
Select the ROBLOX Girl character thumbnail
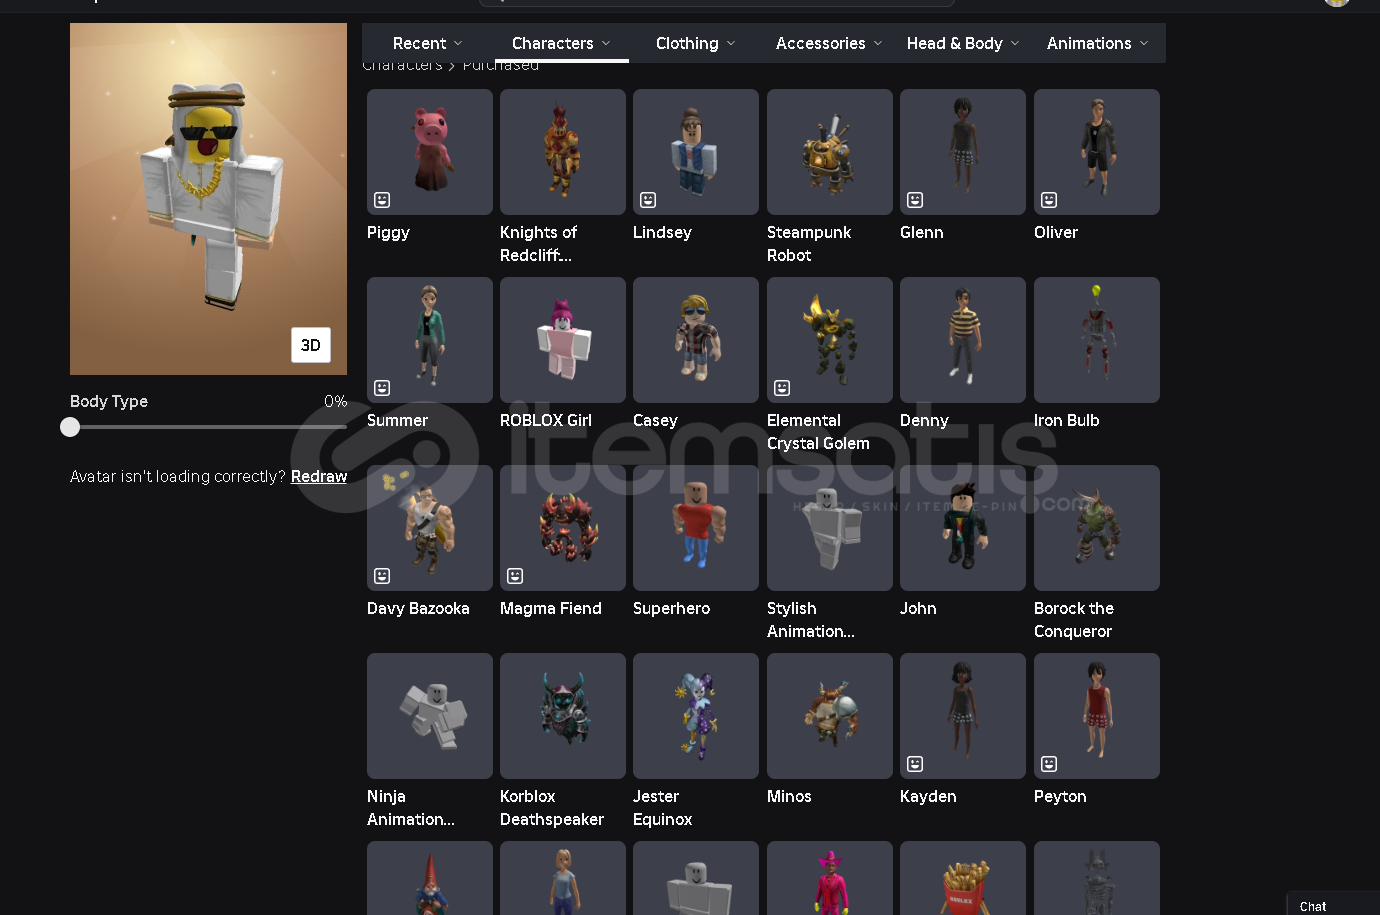pos(563,340)
